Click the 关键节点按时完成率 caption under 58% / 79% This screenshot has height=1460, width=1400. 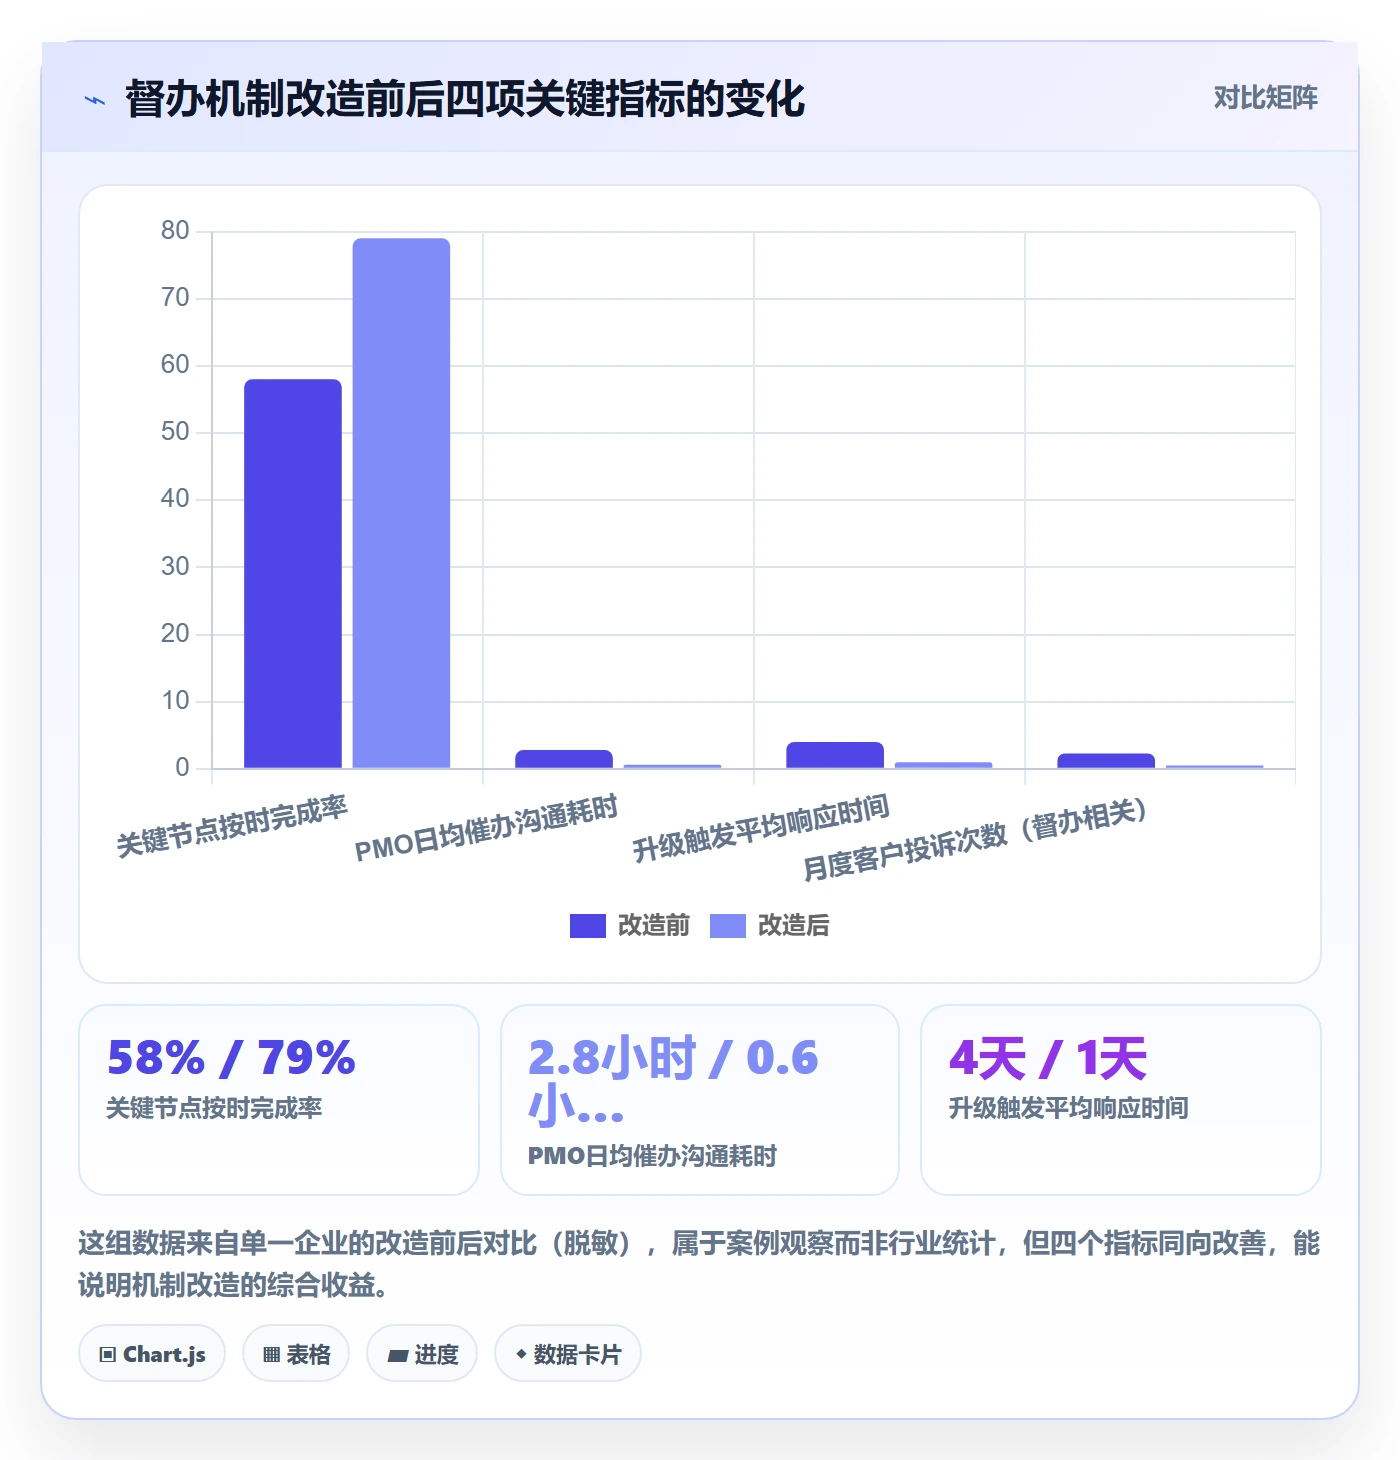(215, 1108)
